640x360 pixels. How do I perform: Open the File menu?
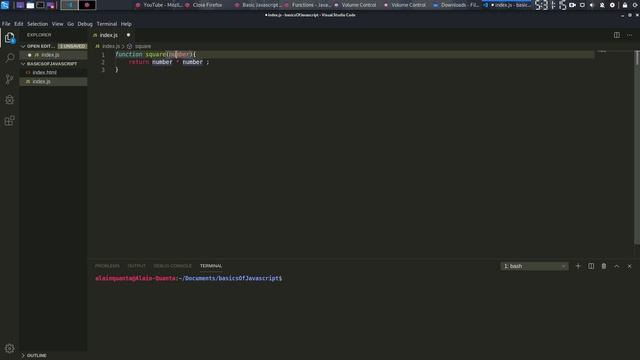click(x=6, y=24)
